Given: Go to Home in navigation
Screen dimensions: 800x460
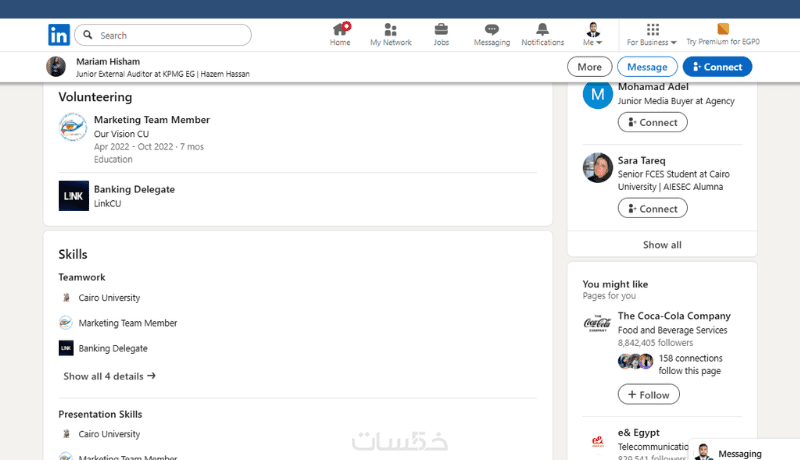Looking at the screenshot, I should tap(340, 35).
